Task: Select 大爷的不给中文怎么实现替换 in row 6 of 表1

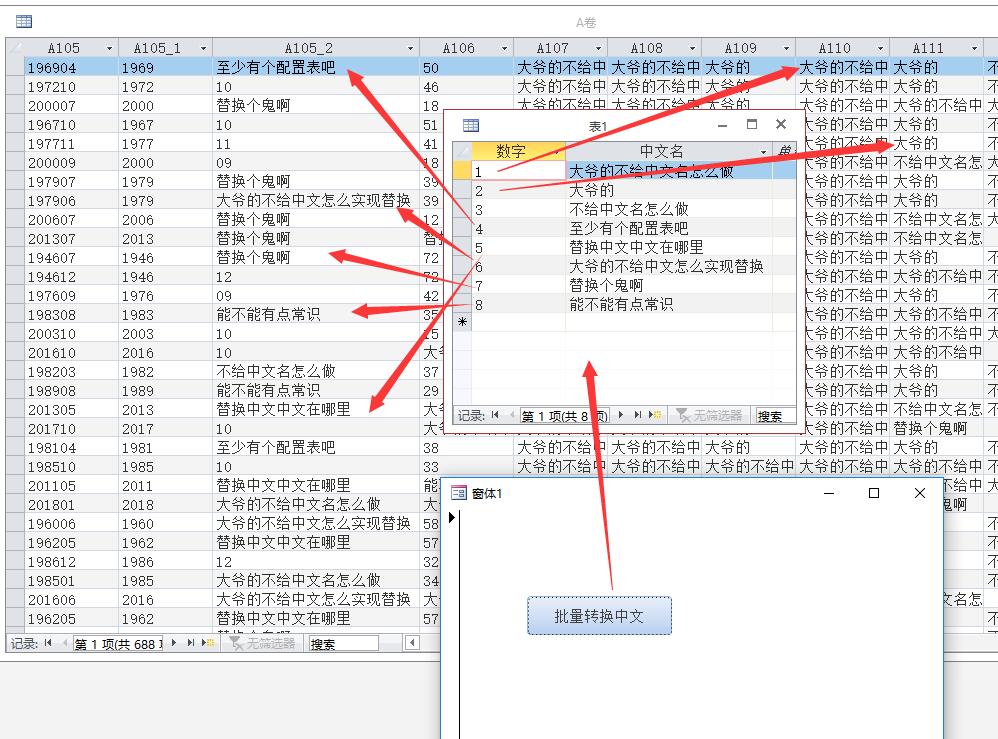Action: [x=669, y=266]
